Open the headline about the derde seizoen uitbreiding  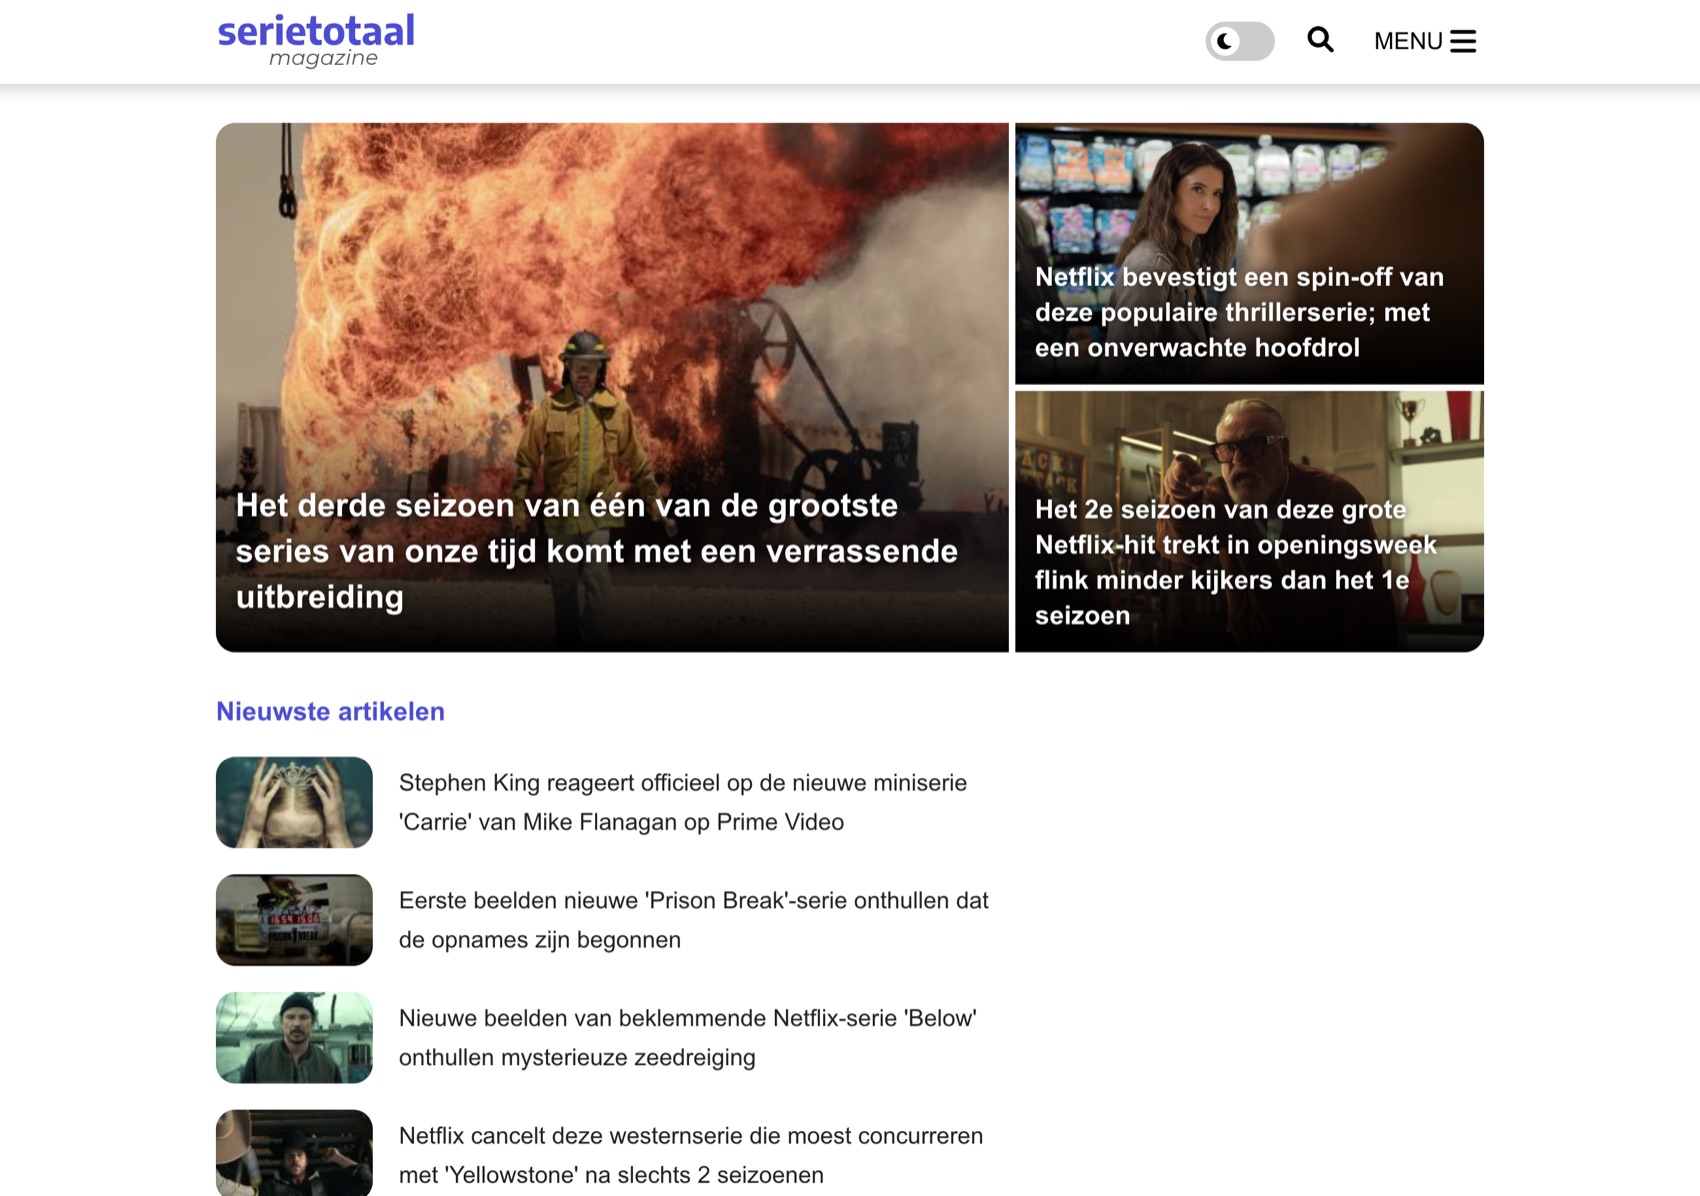tap(597, 551)
